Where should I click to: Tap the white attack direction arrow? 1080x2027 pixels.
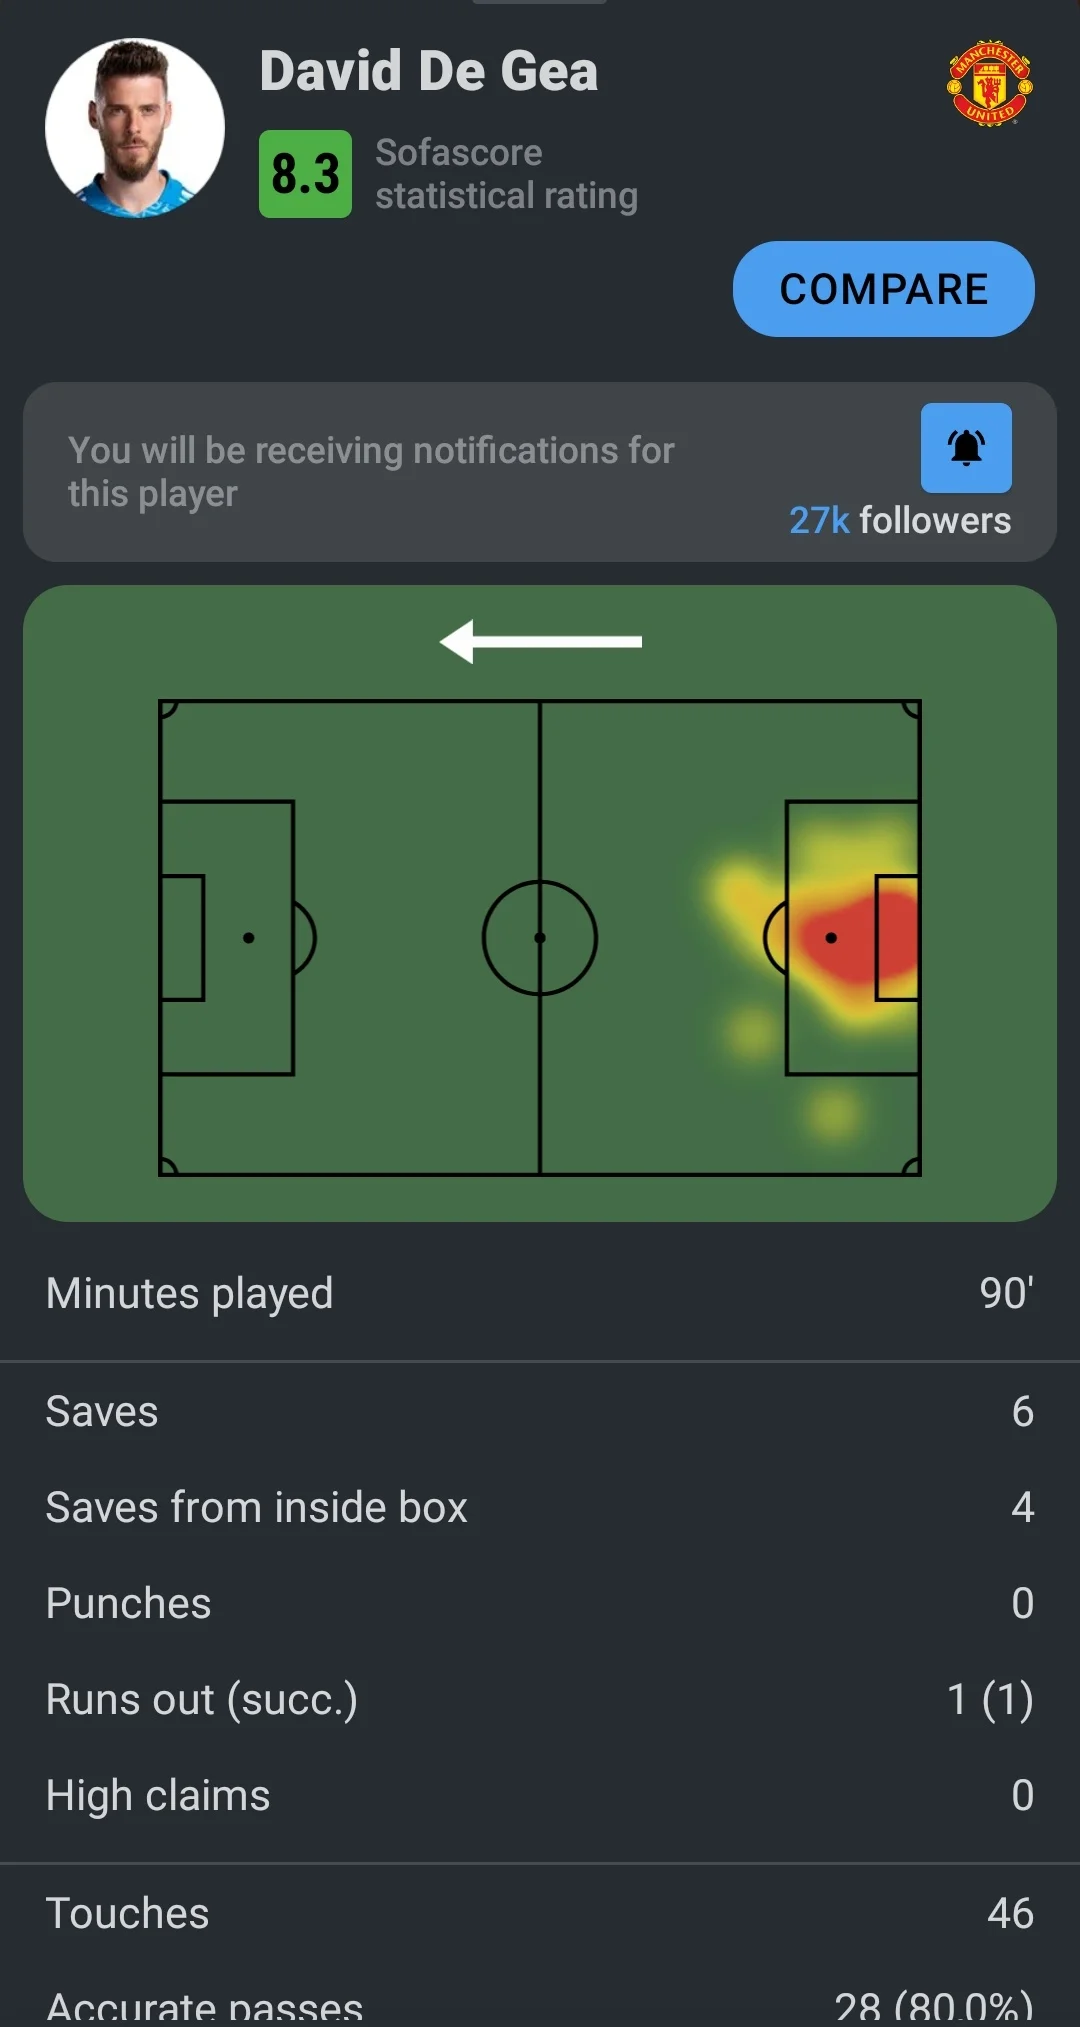(x=541, y=642)
